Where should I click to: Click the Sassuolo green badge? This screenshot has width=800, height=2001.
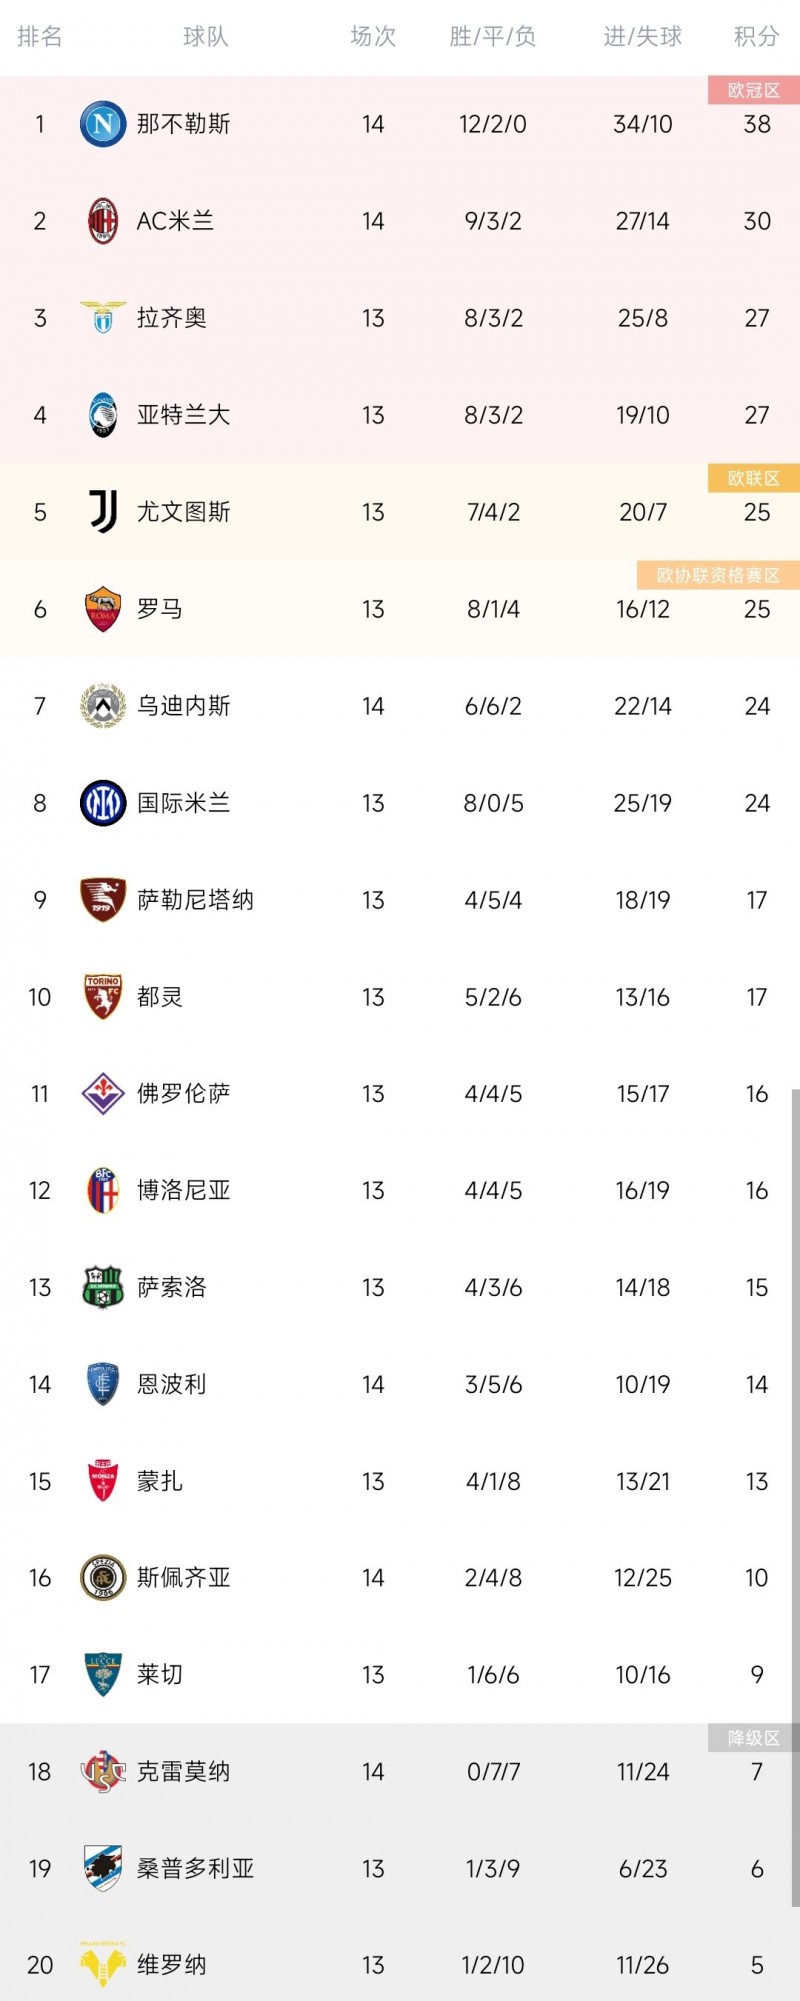pyautogui.click(x=103, y=1288)
